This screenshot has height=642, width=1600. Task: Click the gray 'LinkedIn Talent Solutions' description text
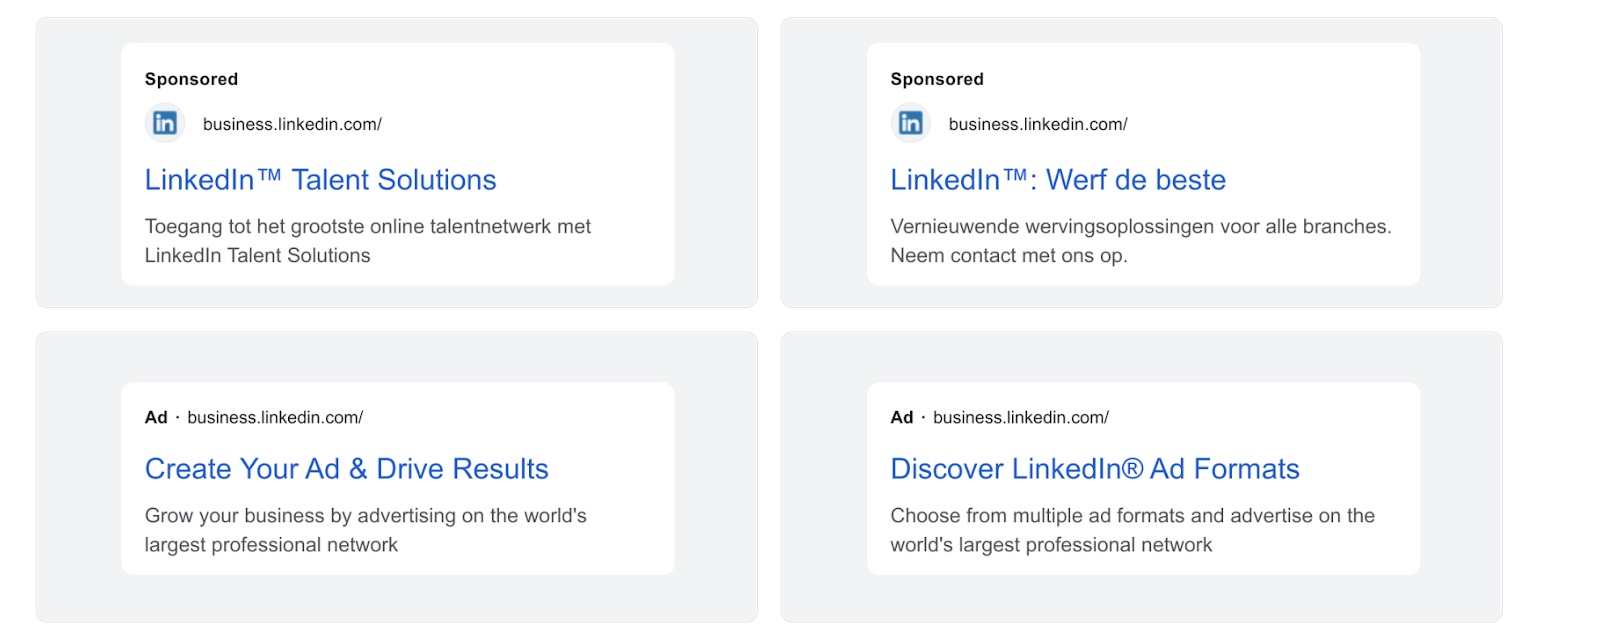(x=257, y=256)
